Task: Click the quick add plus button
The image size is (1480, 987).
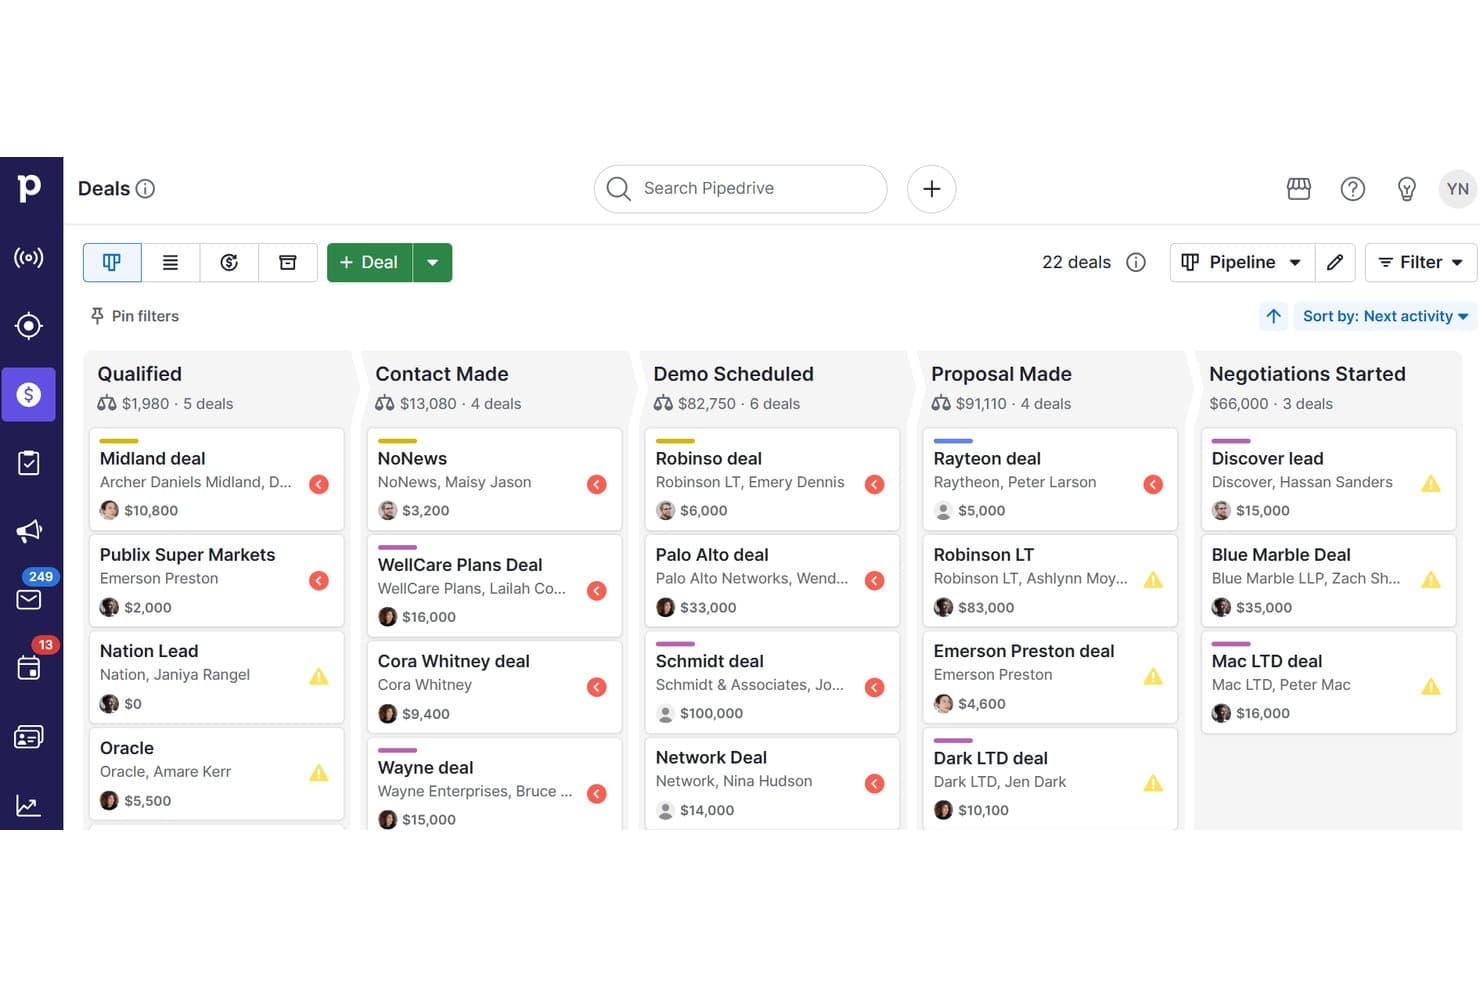Action: tap(931, 188)
